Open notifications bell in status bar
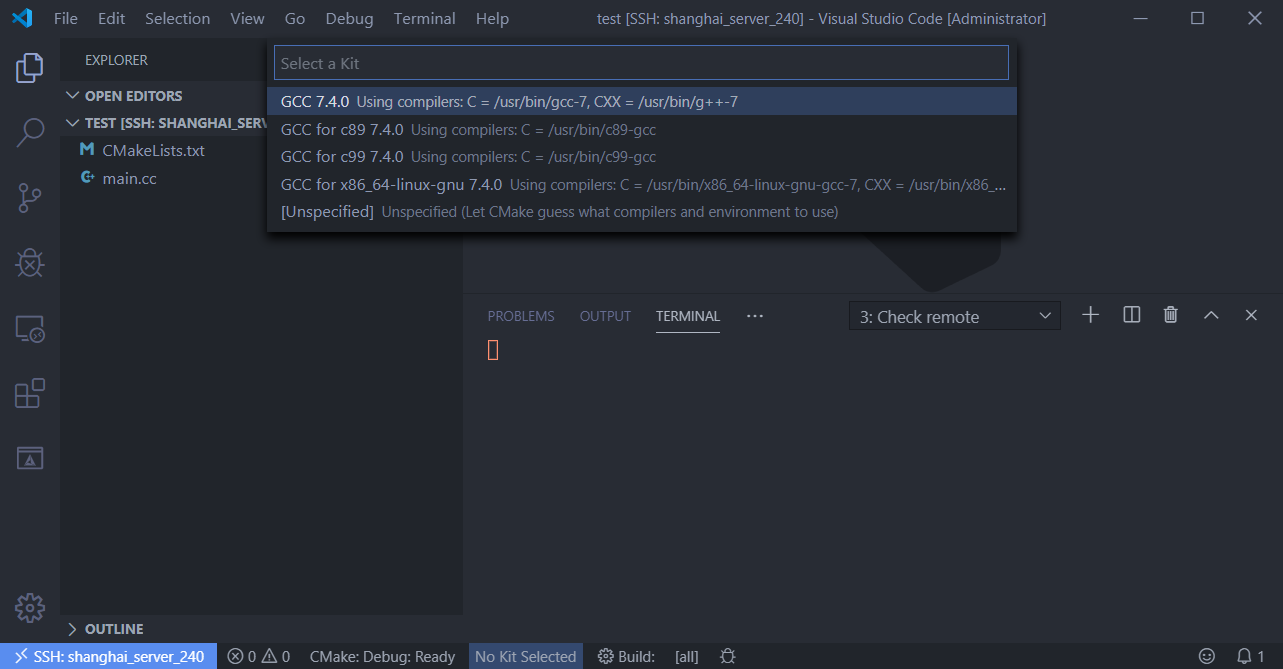Image resolution: width=1283 pixels, height=669 pixels. coord(1250,657)
